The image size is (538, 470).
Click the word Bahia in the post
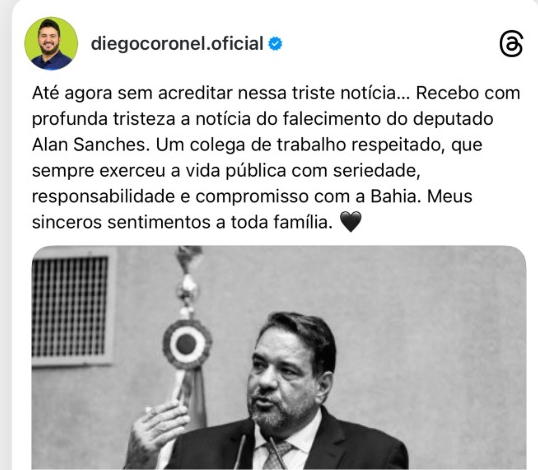(396, 196)
